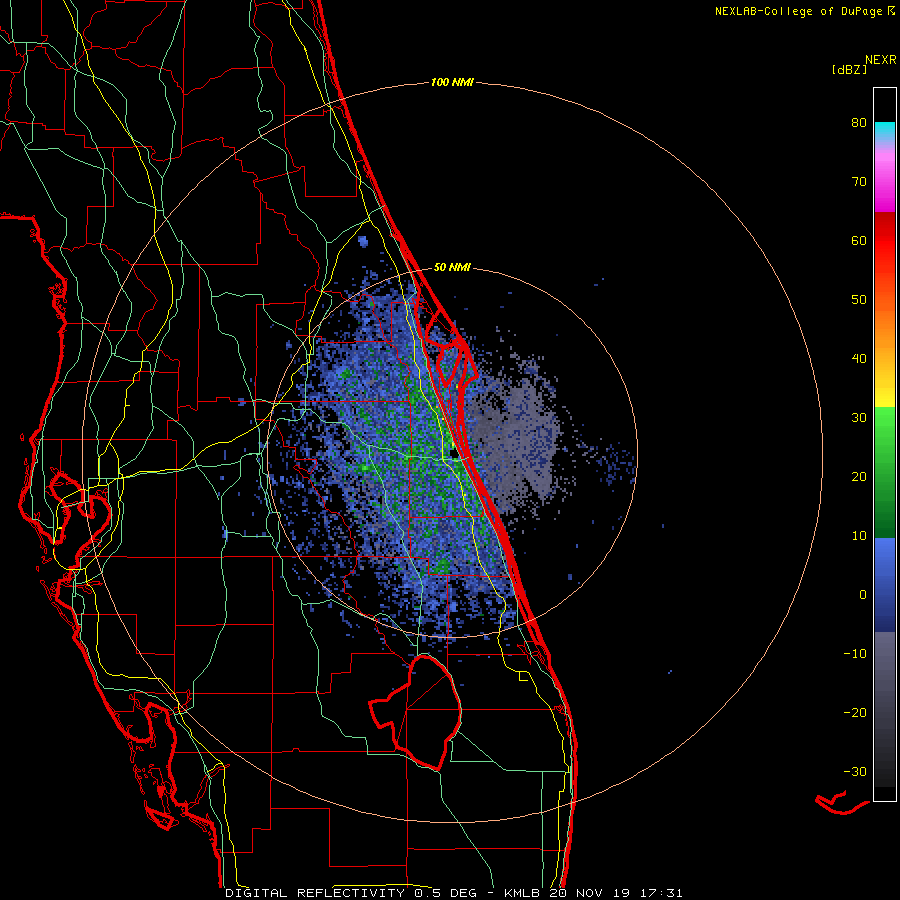This screenshot has height=900, width=900.
Task: Click the 50 value on the dBZ scale
Action: [859, 300]
